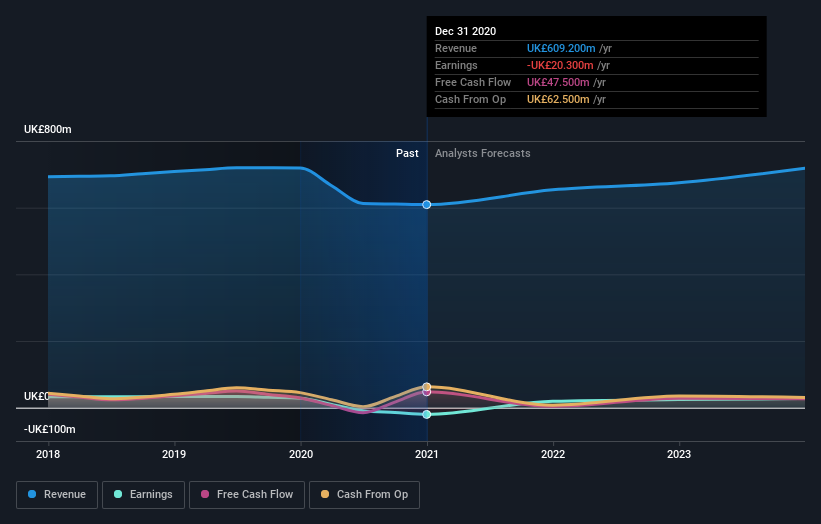821x524 pixels.
Task: Click the blue Revenue data point at 2021
Action: pyautogui.click(x=427, y=205)
